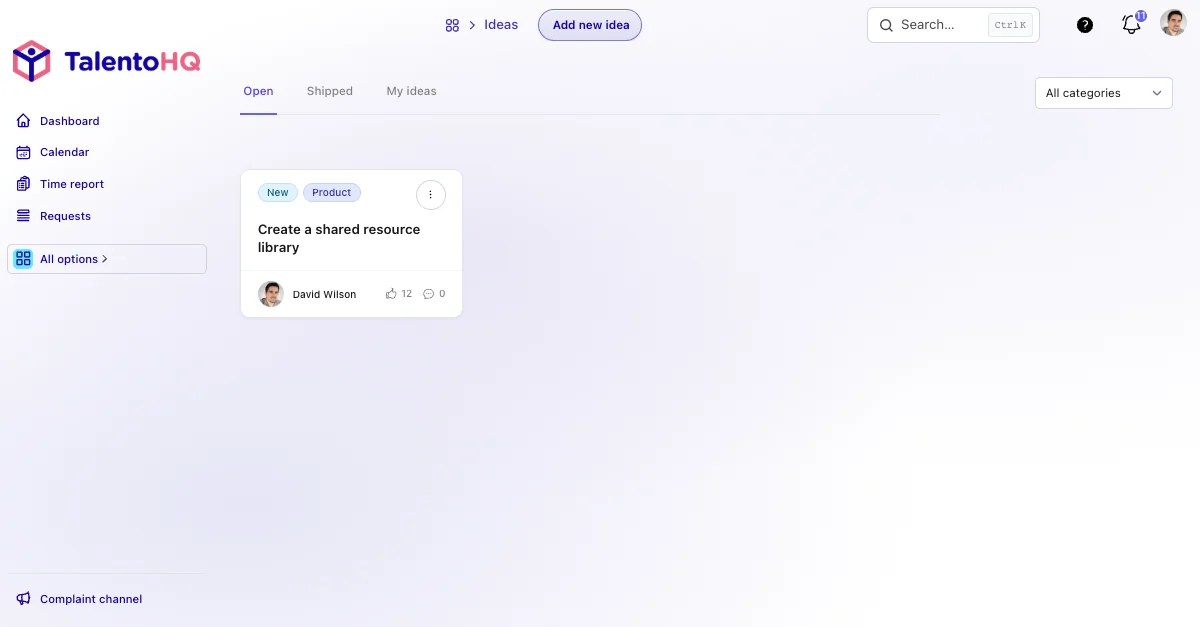Switch to the My ideas tab

click(x=411, y=91)
